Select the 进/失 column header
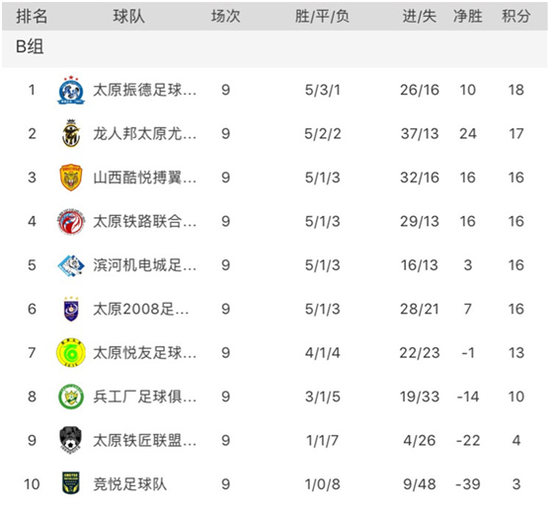Image resolution: width=550 pixels, height=505 pixels. [x=420, y=16]
